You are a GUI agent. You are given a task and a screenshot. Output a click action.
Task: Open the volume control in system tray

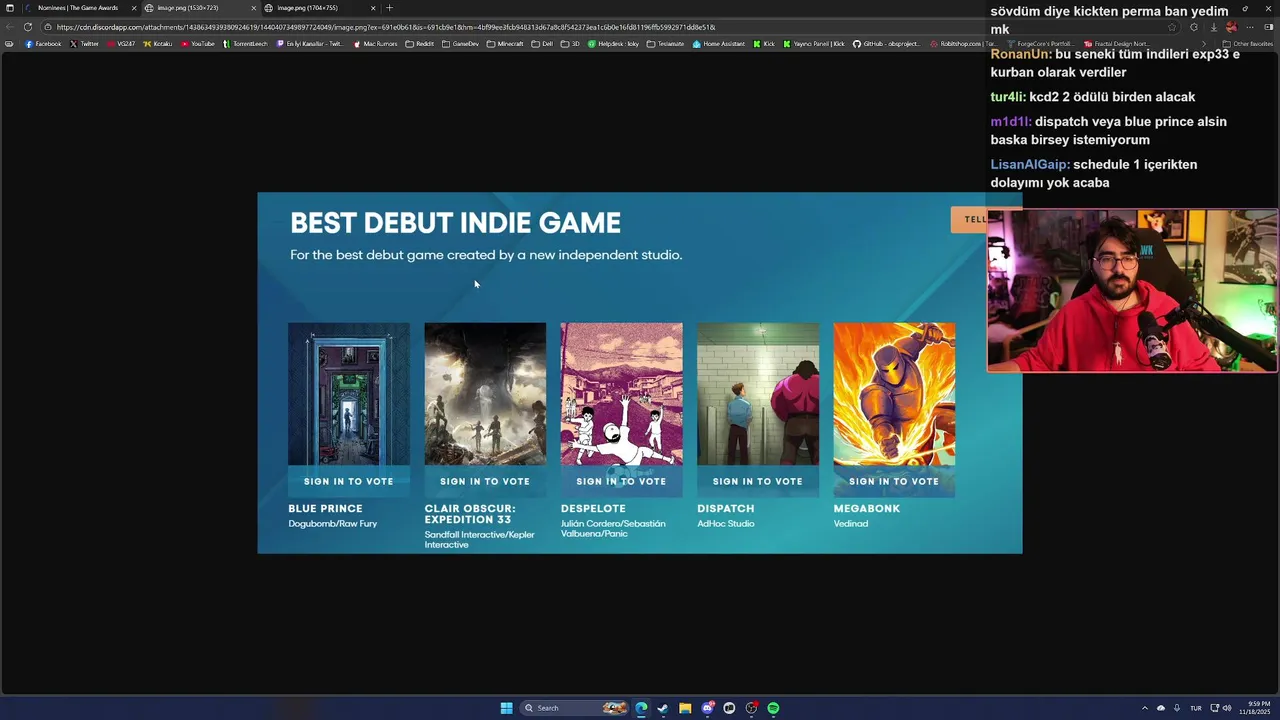pyautogui.click(x=1228, y=708)
